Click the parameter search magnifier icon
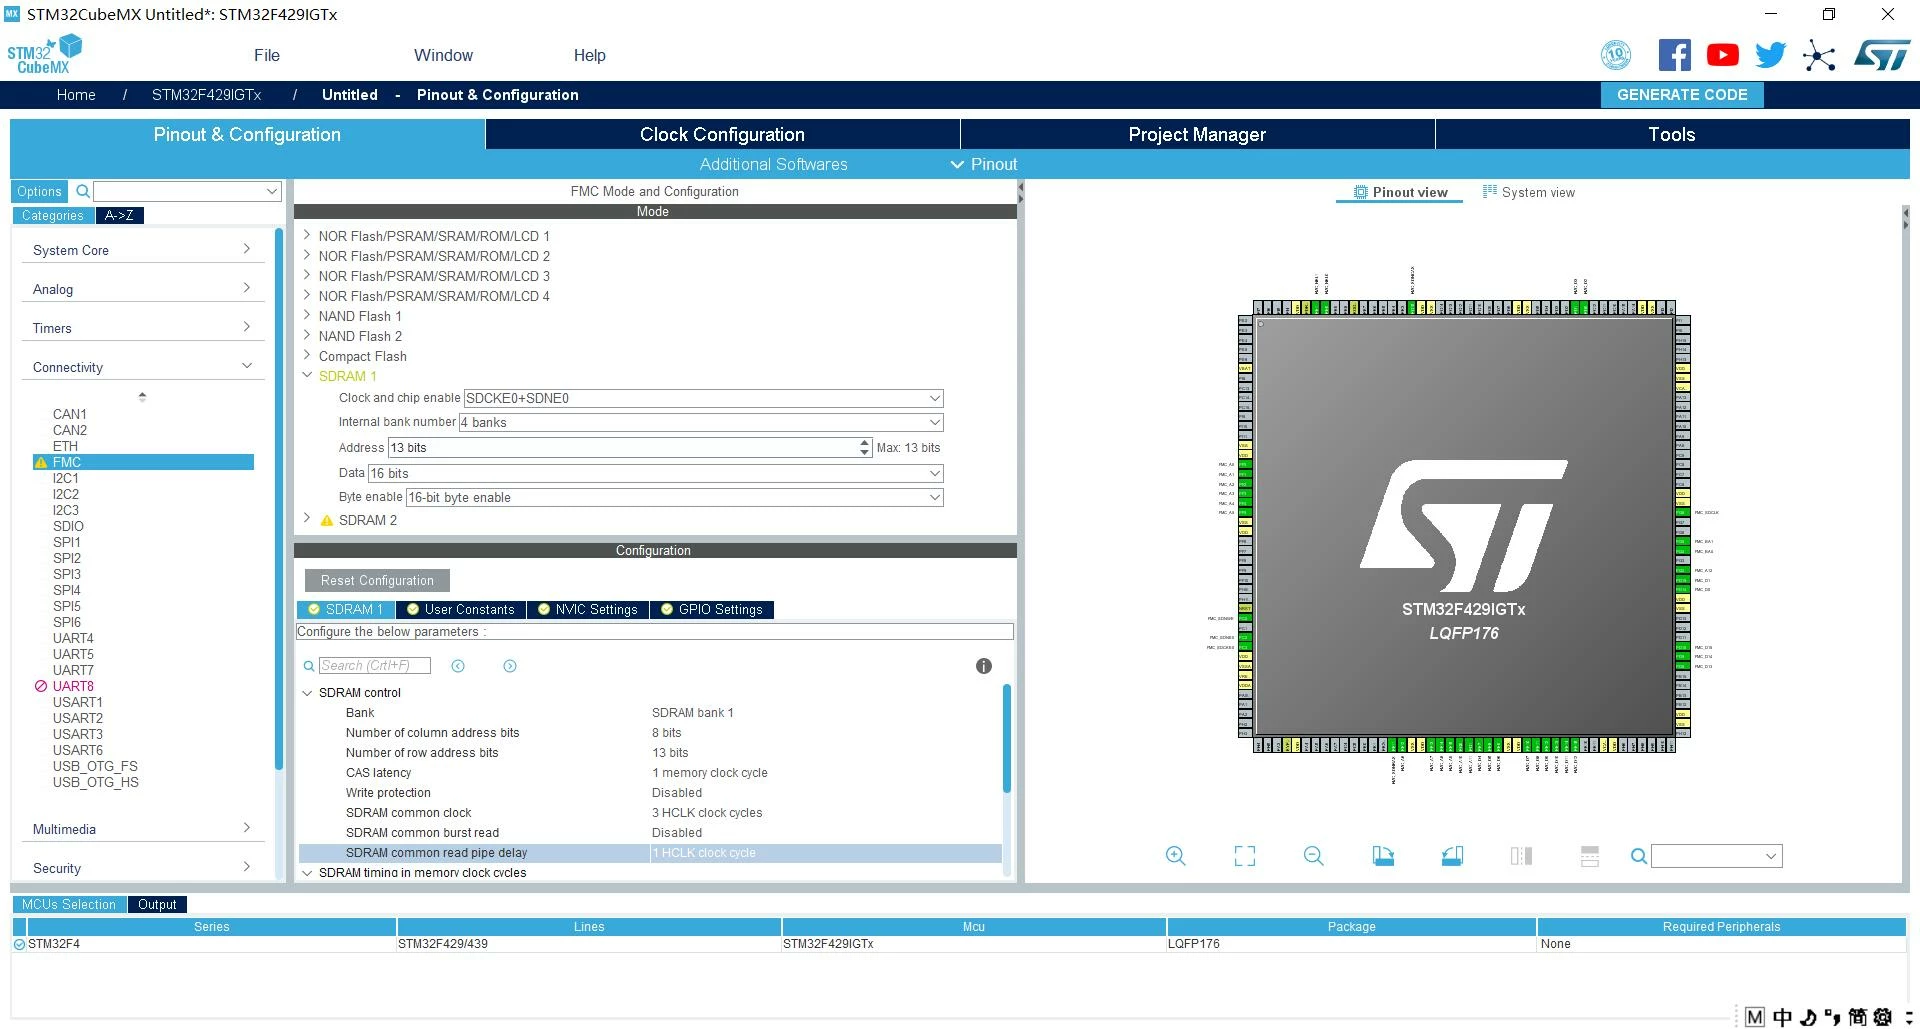Image resolution: width=1920 pixels, height=1029 pixels. [x=309, y=666]
